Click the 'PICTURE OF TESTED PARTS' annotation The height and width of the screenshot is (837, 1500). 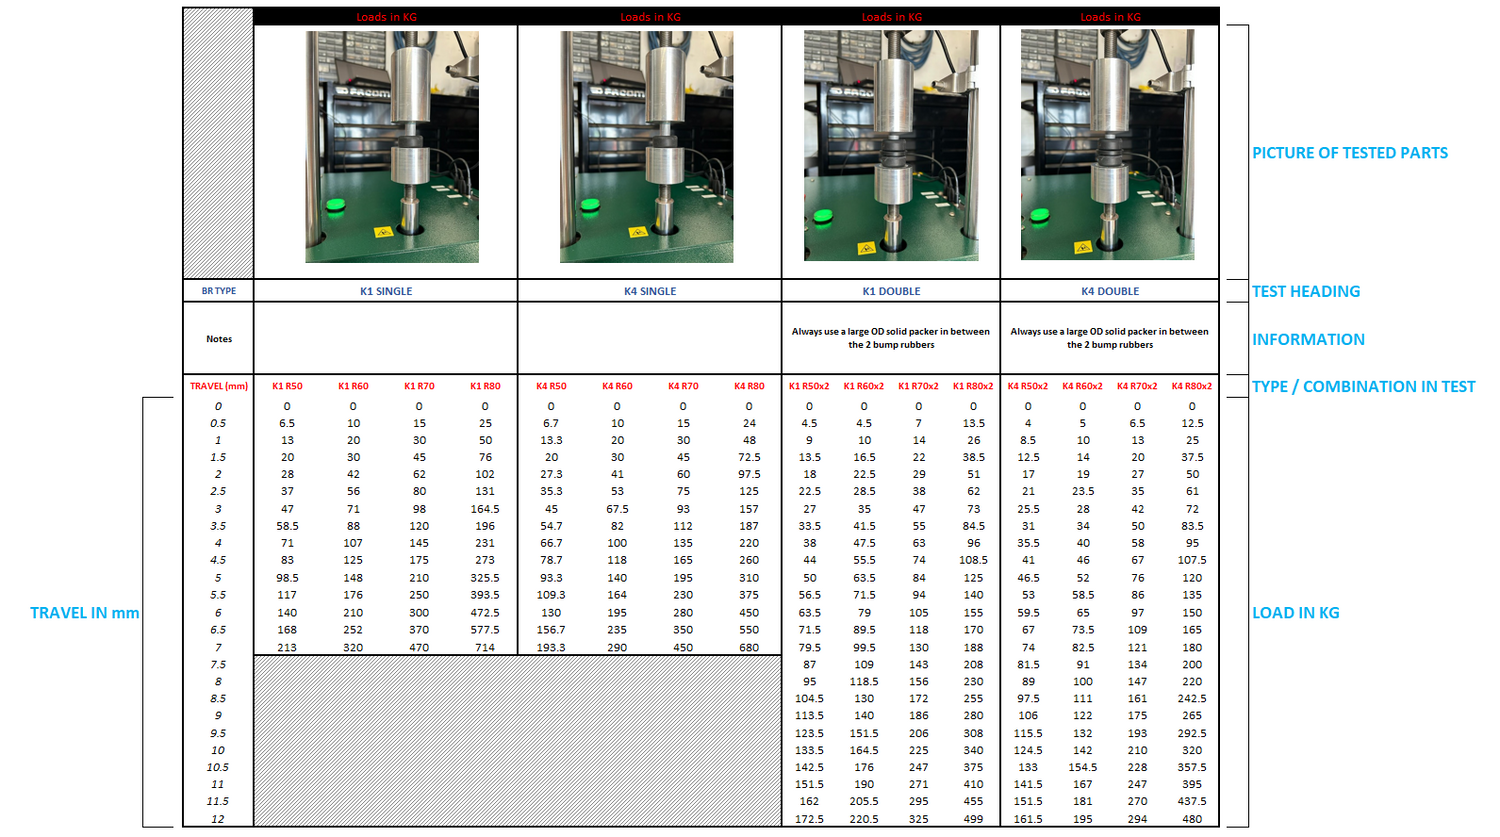(1348, 153)
